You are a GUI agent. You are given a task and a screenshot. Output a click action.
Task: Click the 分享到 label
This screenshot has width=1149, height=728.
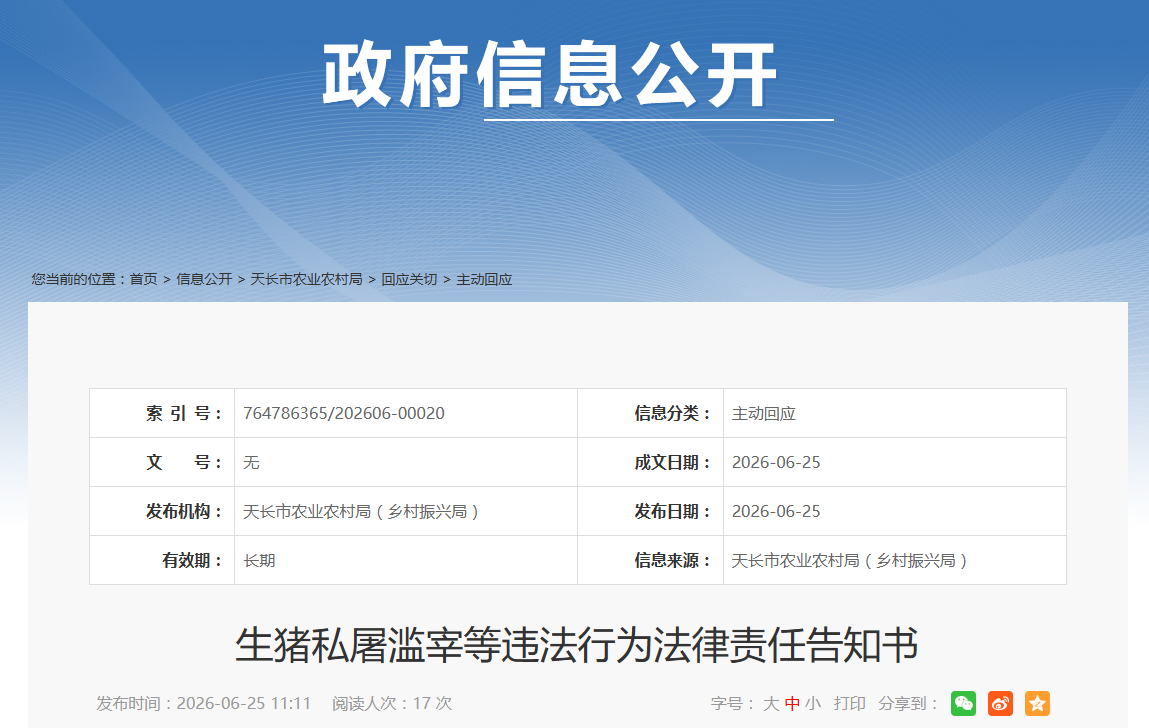[x=908, y=704]
